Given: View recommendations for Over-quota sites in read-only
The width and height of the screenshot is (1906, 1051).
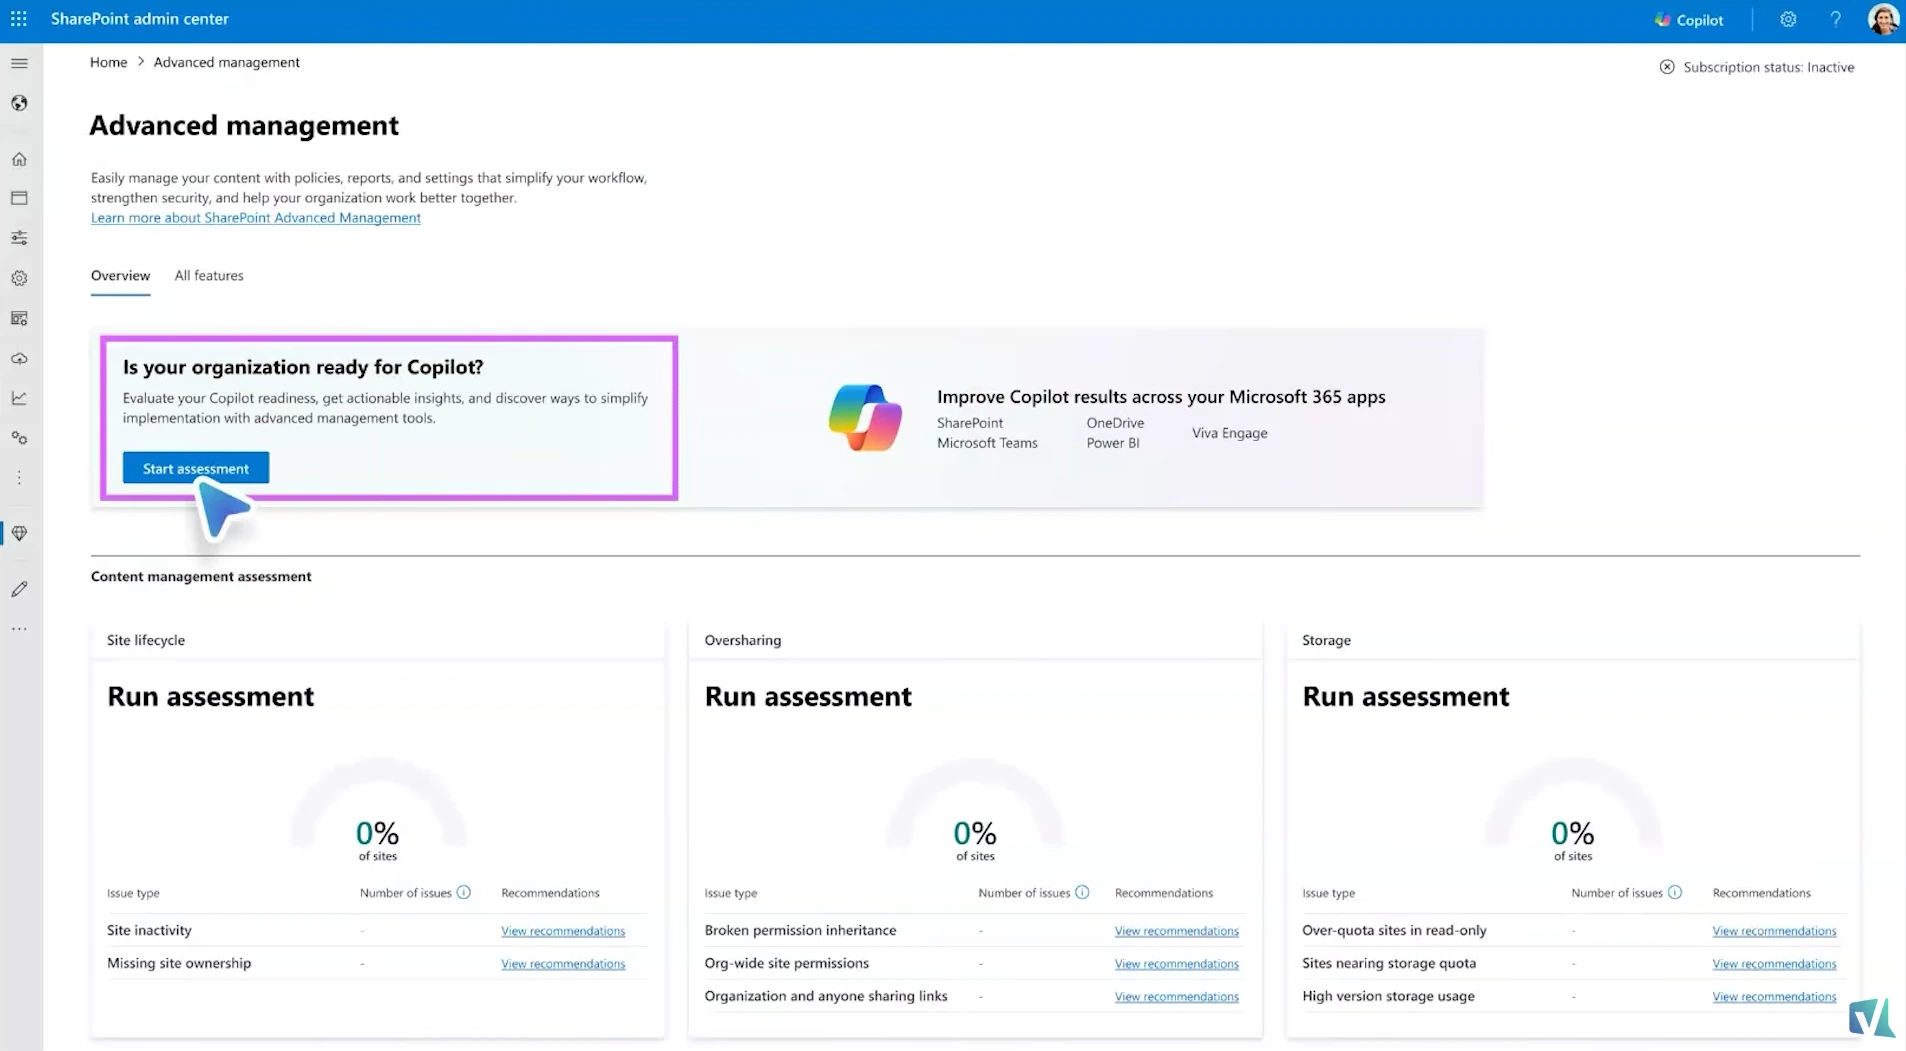Looking at the screenshot, I should (x=1774, y=931).
